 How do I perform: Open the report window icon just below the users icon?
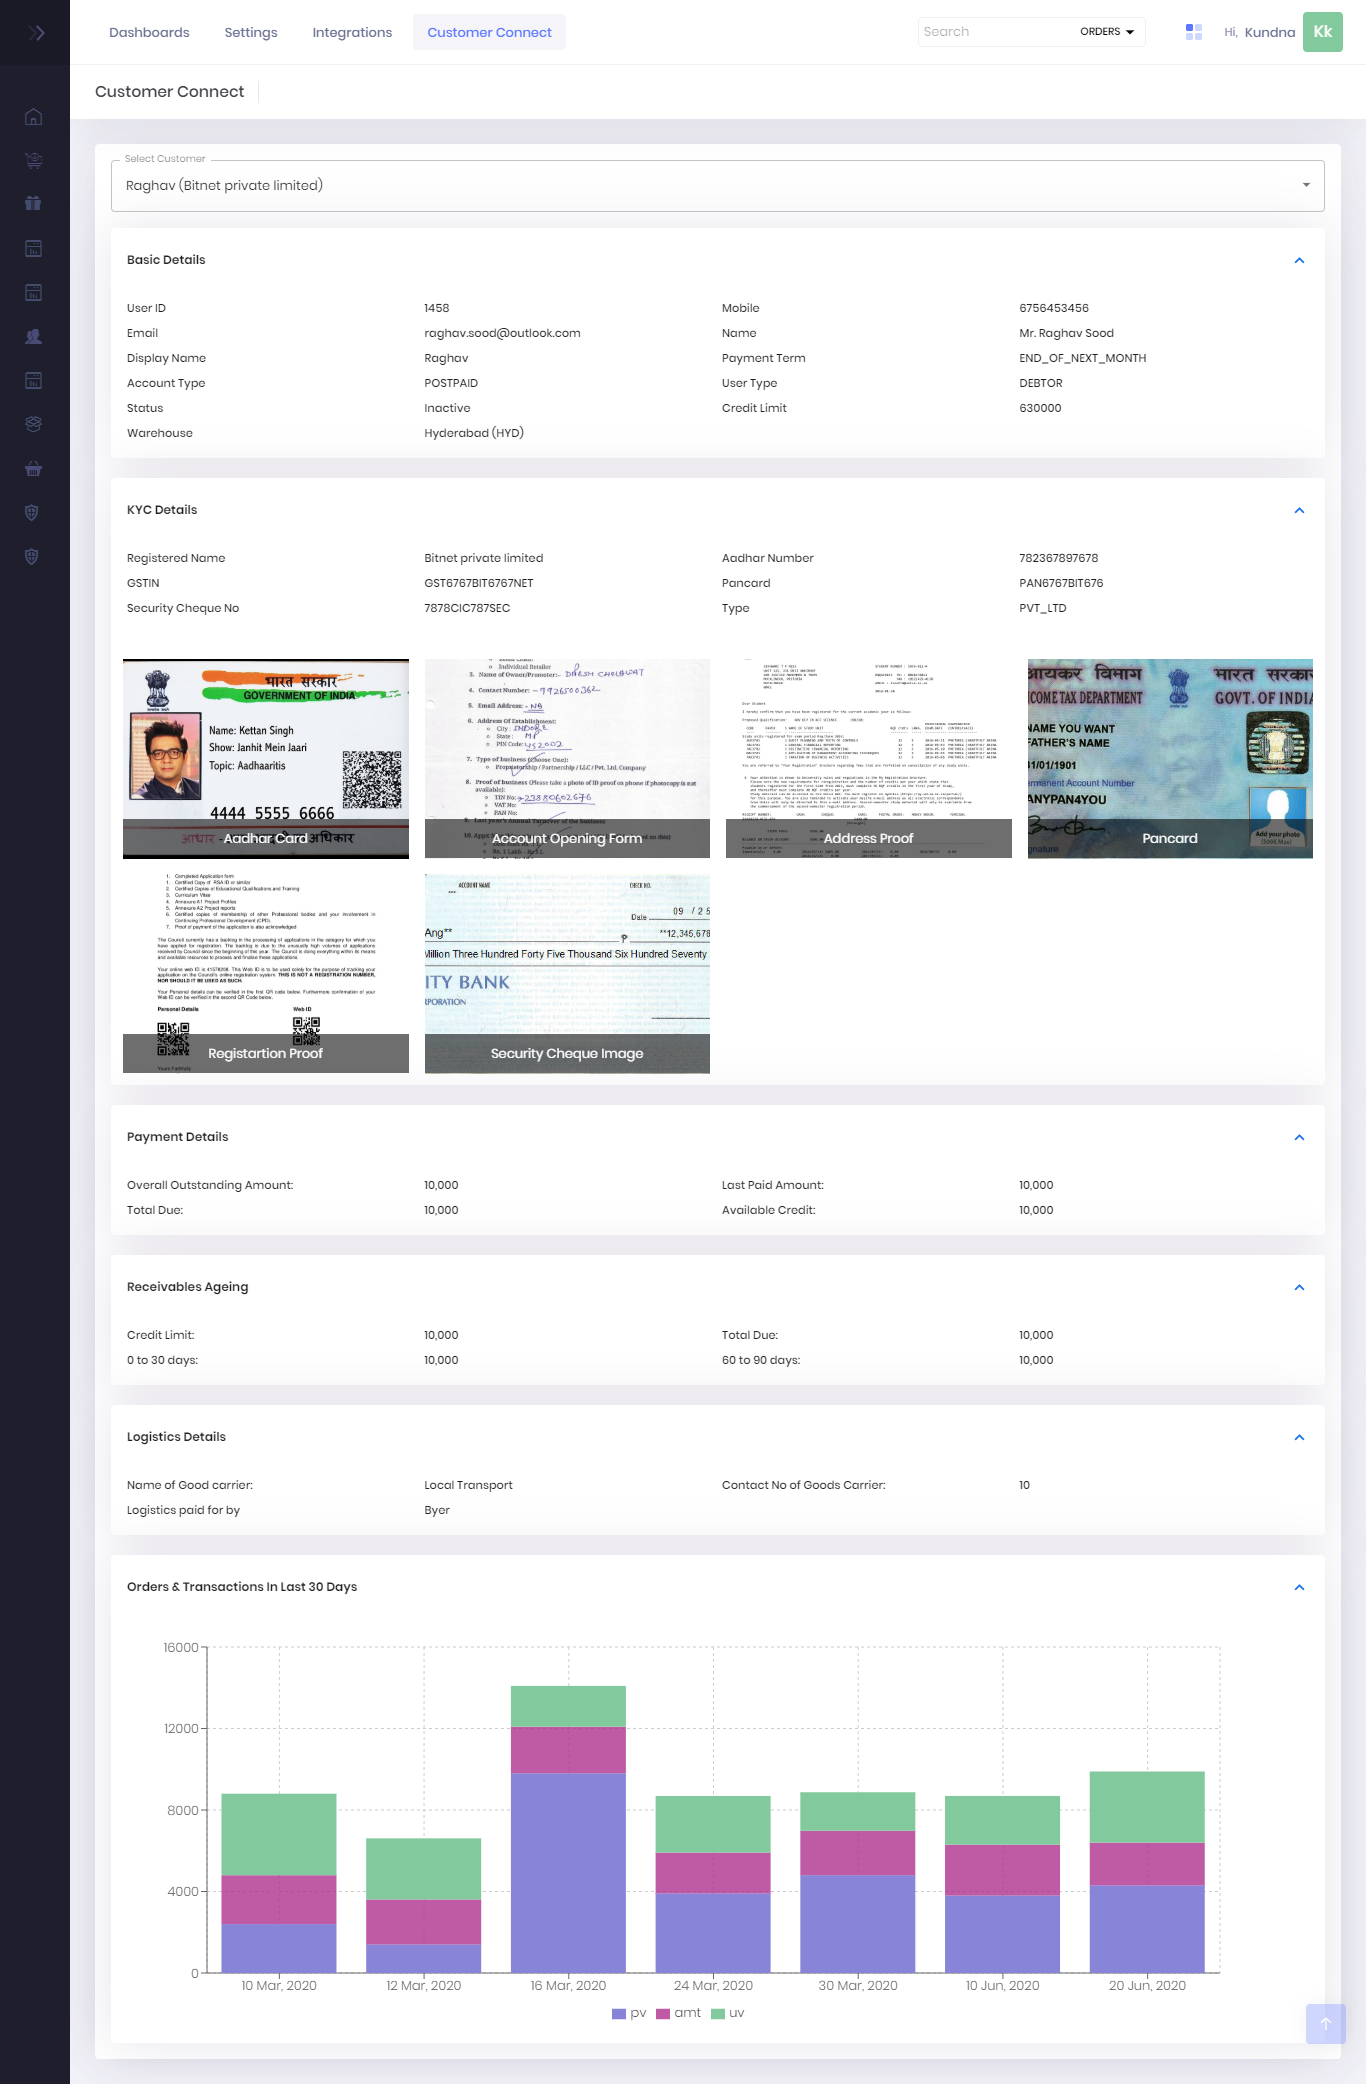(33, 380)
